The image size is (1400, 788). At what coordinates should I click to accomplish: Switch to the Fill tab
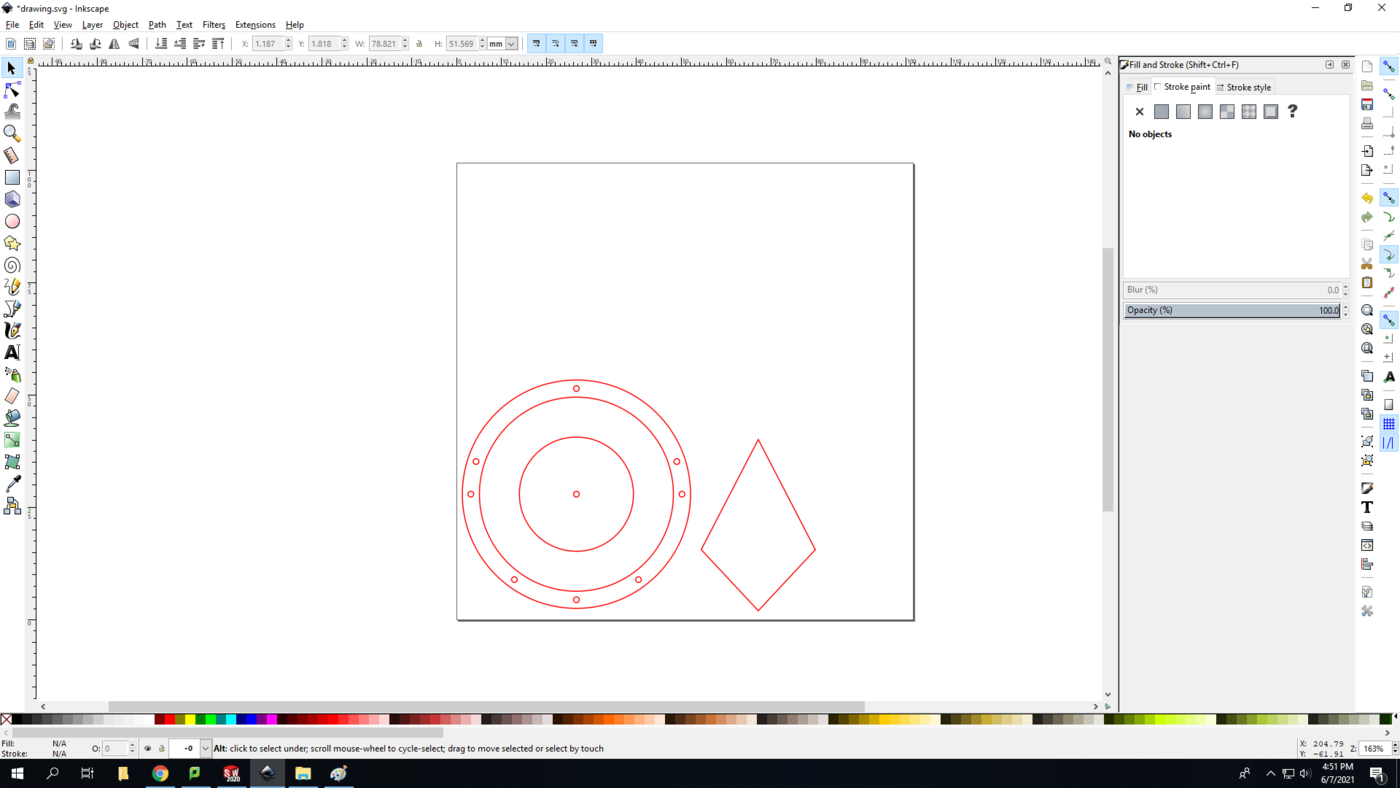[1137, 87]
